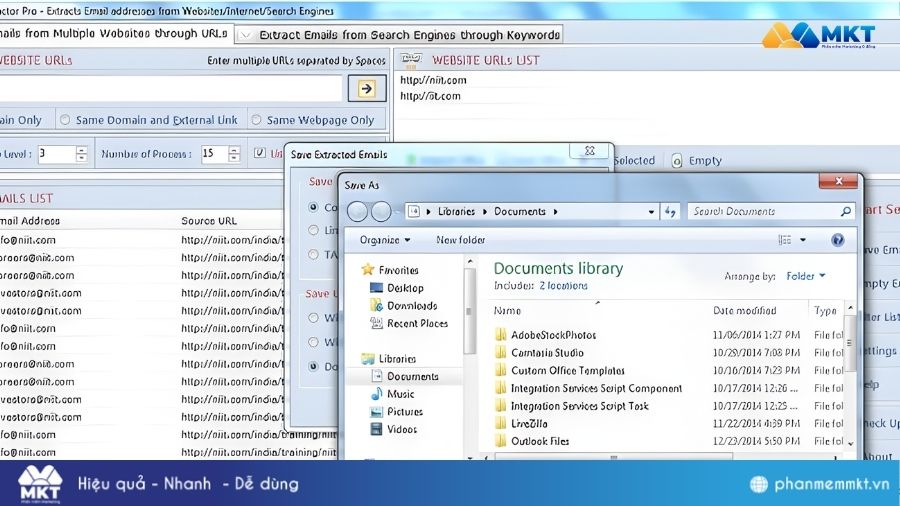The image size is (900, 506).
Task: Click in the Website URLs input field
Action: click(171, 88)
